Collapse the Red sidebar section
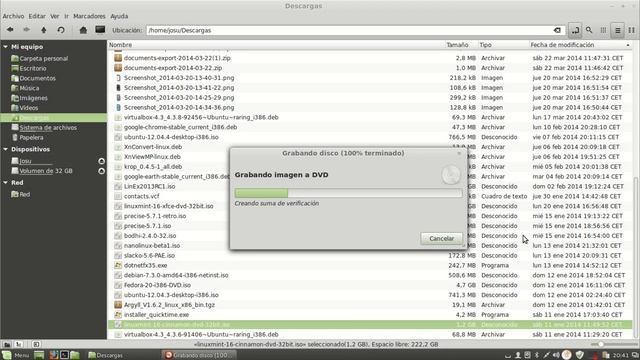 coord(5,183)
